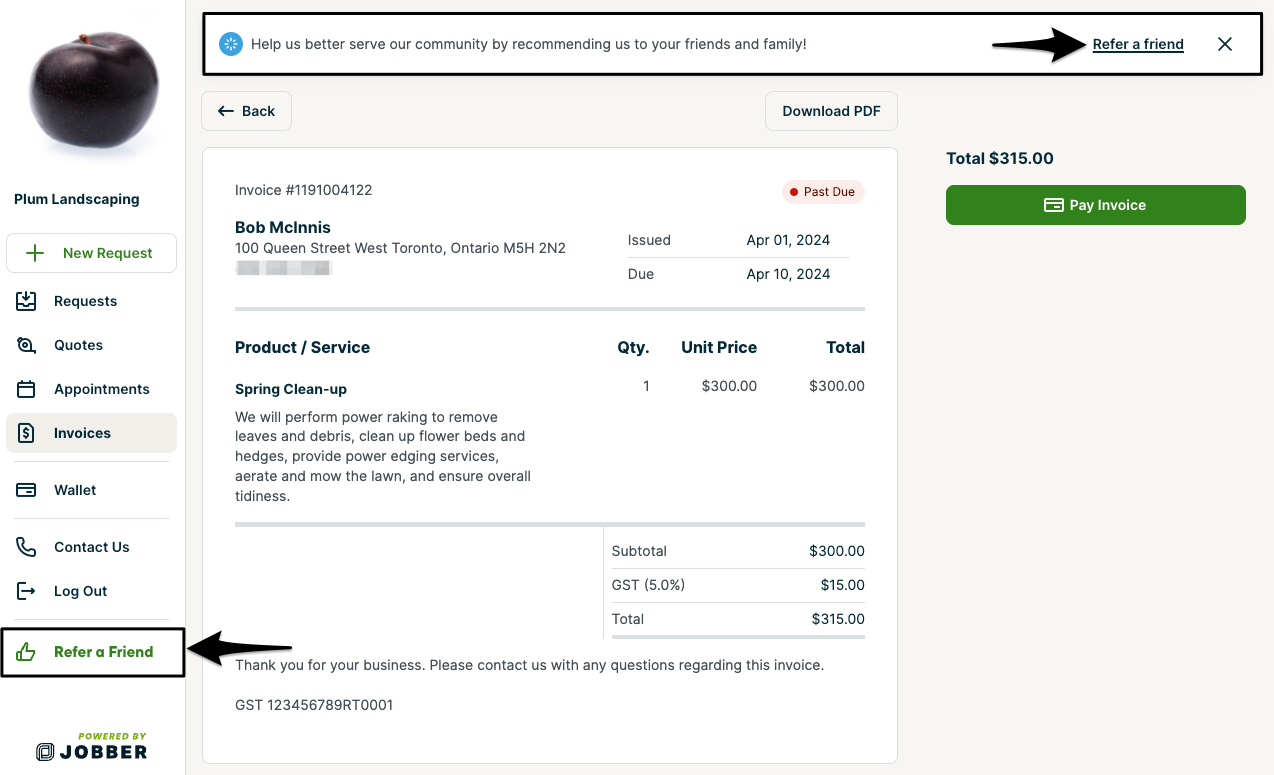
Task: Click the Contact Us phone icon
Action: [x=25, y=547]
